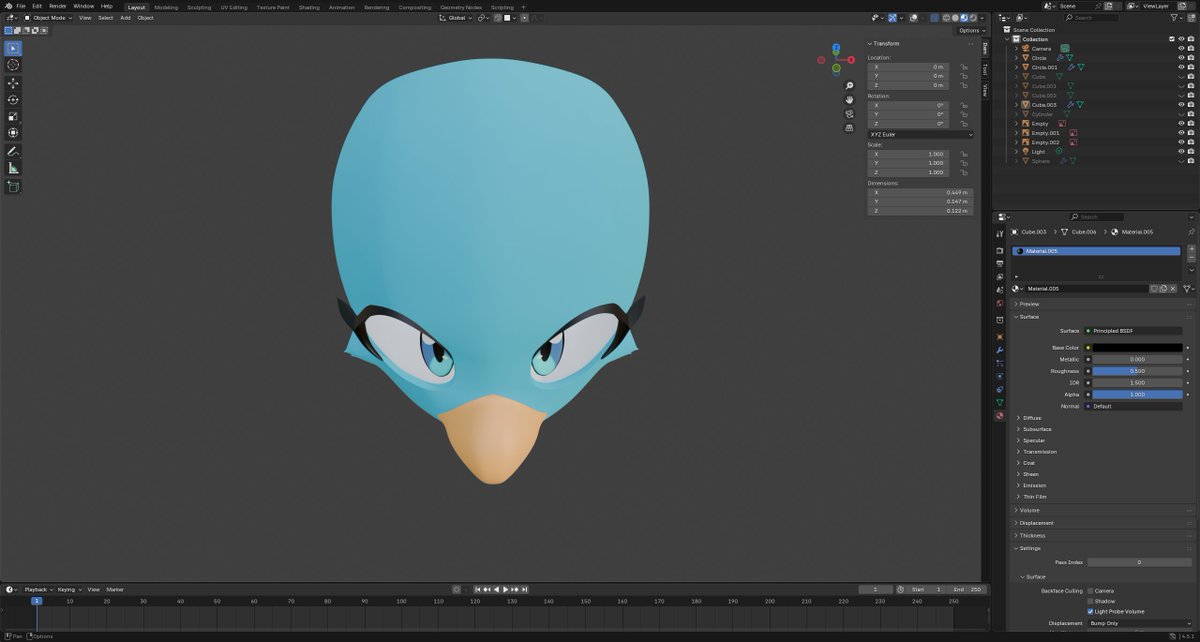Image resolution: width=1200 pixels, height=642 pixels.
Task: Open the viewport Add menu
Action: click(125, 18)
